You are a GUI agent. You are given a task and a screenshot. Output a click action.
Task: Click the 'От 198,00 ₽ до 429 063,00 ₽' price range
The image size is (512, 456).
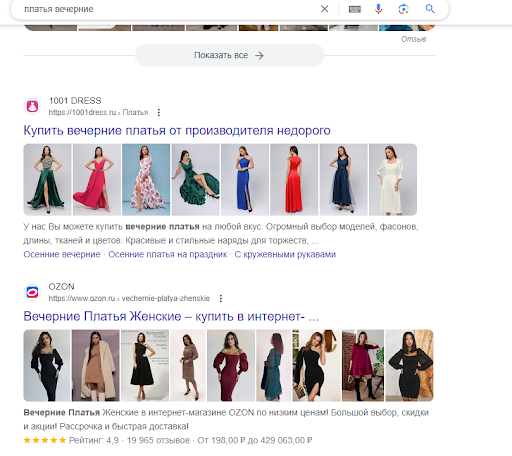tap(255, 440)
